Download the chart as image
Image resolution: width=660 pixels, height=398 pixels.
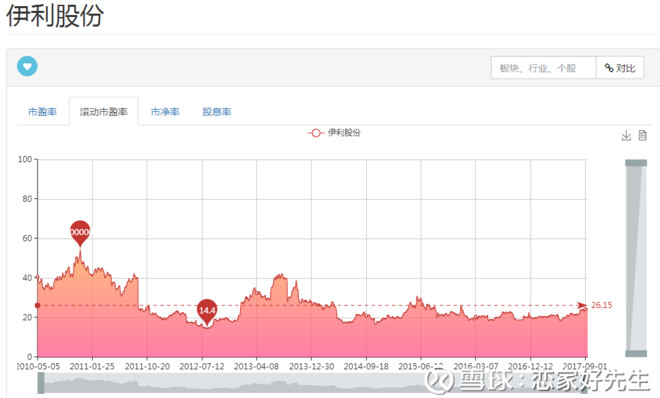pos(626,135)
